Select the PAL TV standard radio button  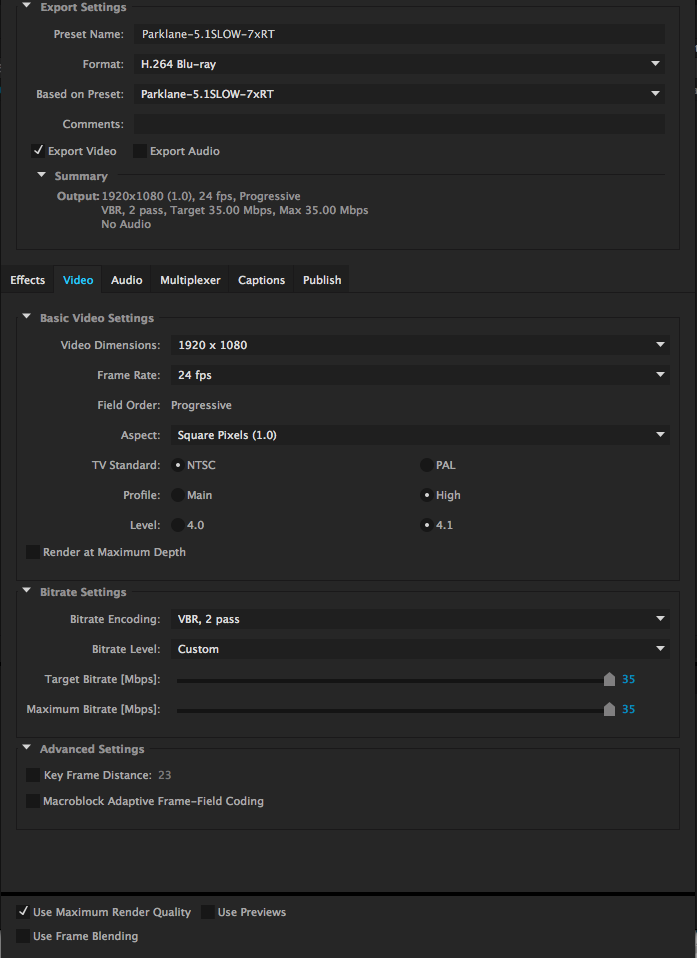[x=426, y=465]
